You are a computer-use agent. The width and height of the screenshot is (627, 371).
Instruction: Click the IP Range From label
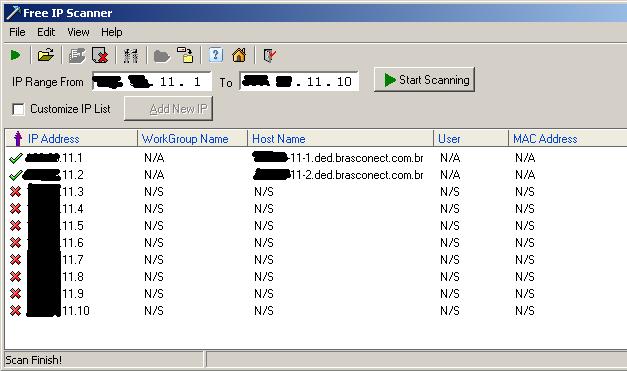[x=48, y=82]
